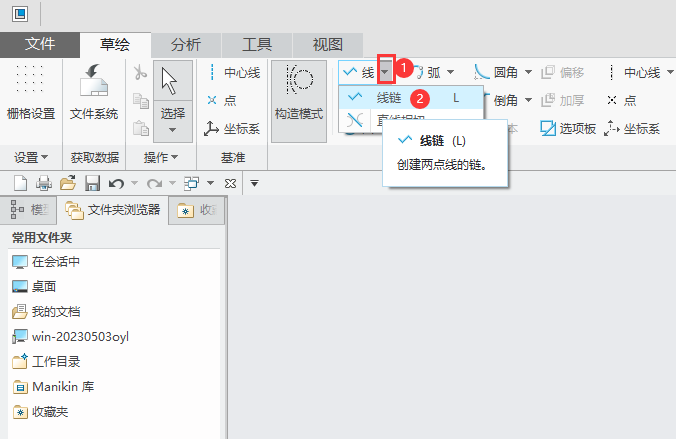Image resolution: width=676 pixels, height=439 pixels.
Task: Open the Grid Settings (栅格设置) tool
Action: tap(31, 91)
